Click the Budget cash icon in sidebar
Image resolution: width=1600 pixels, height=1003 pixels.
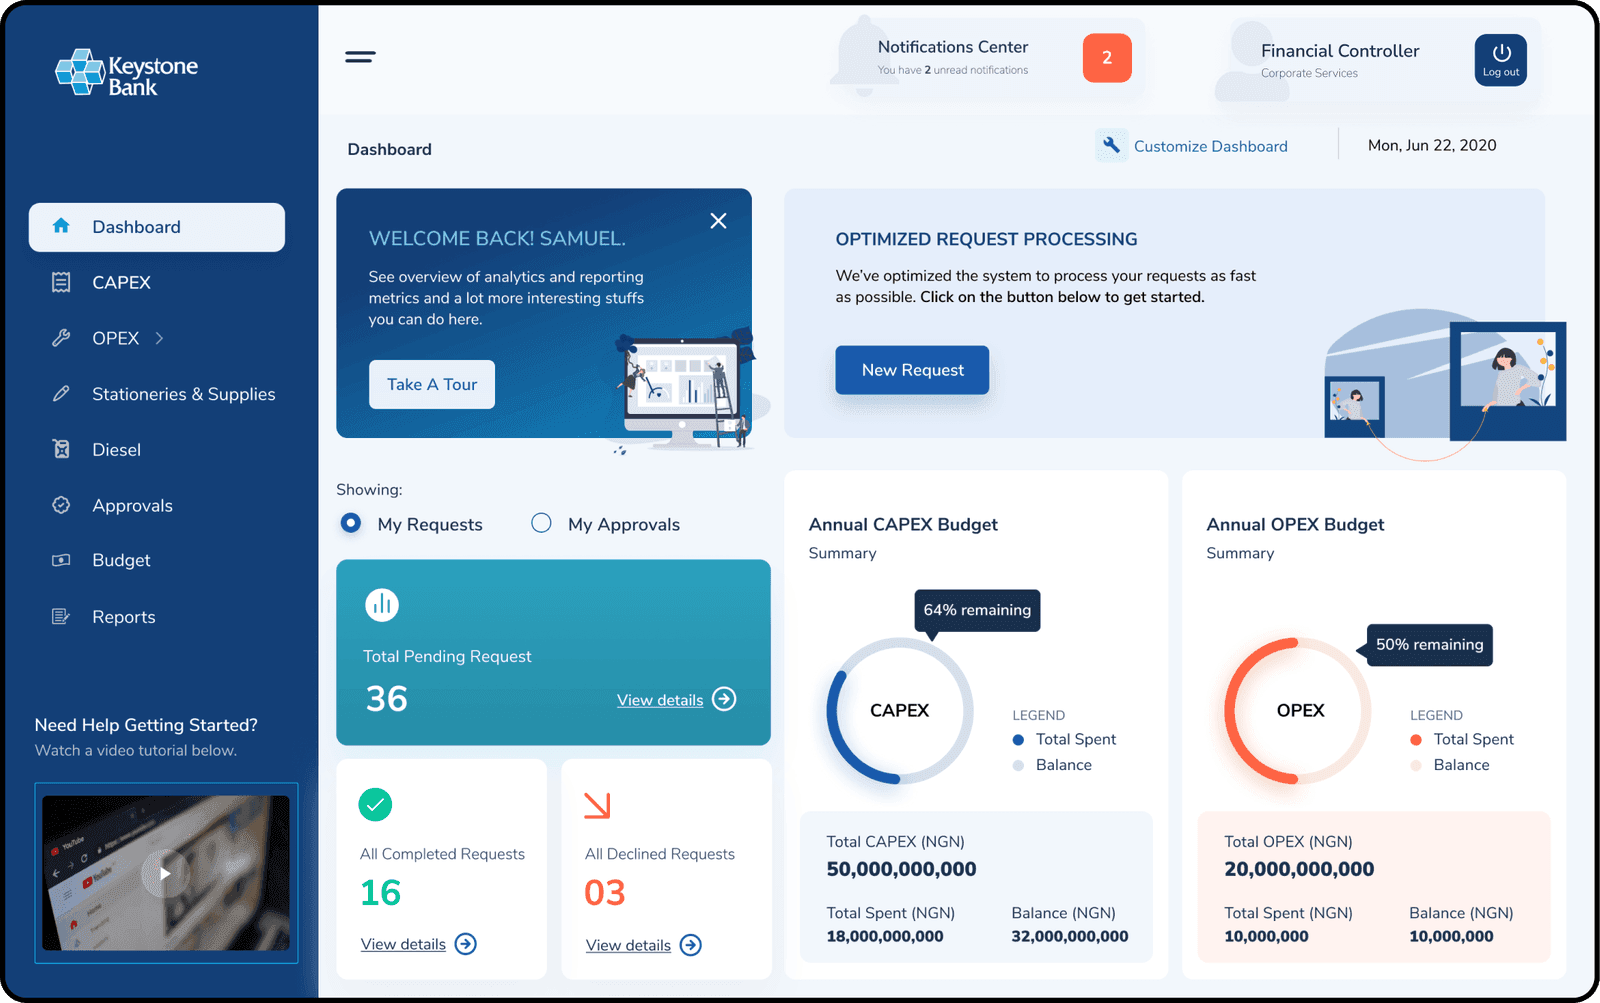click(x=61, y=560)
